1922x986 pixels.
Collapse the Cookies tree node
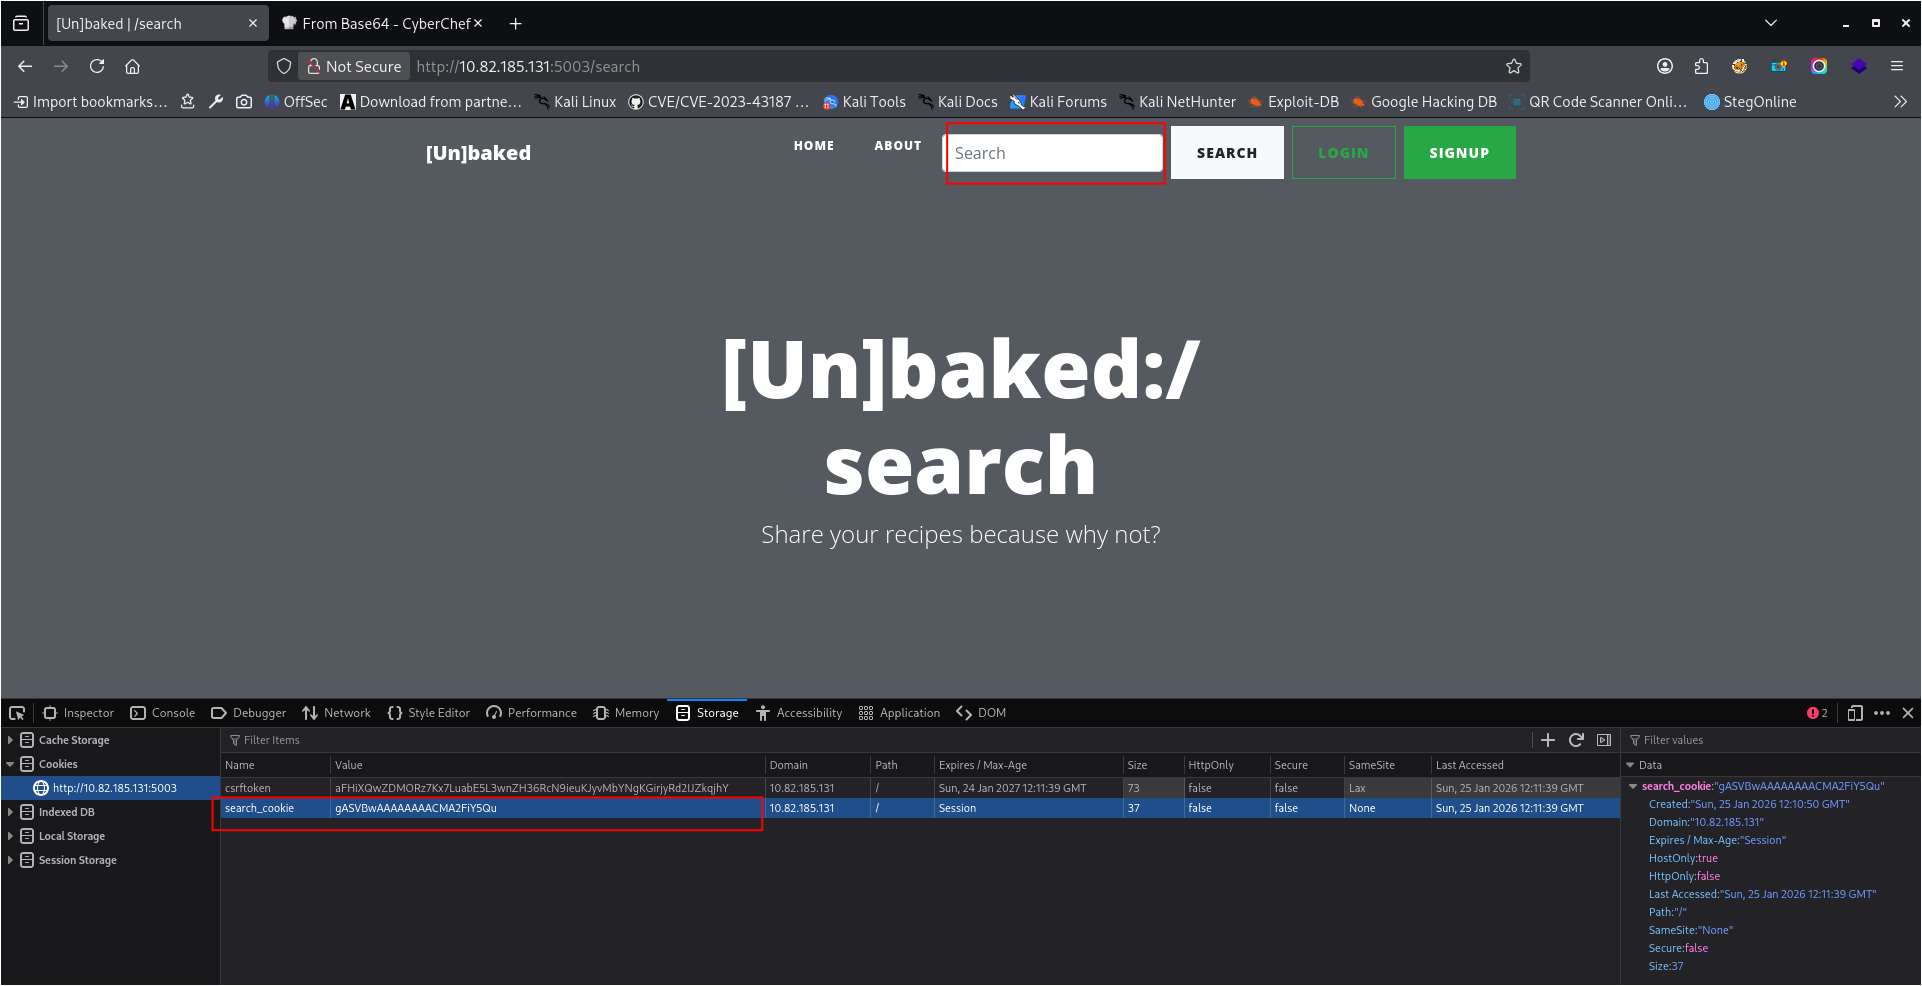coord(10,764)
